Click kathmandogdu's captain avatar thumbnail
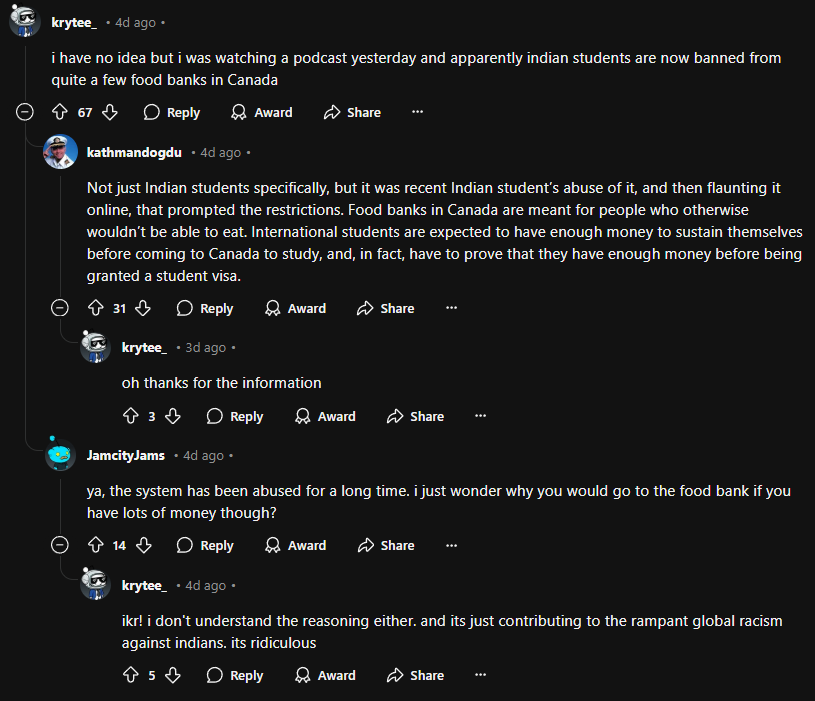Screen dimensions: 815x701 pyautogui.click(x=60, y=152)
